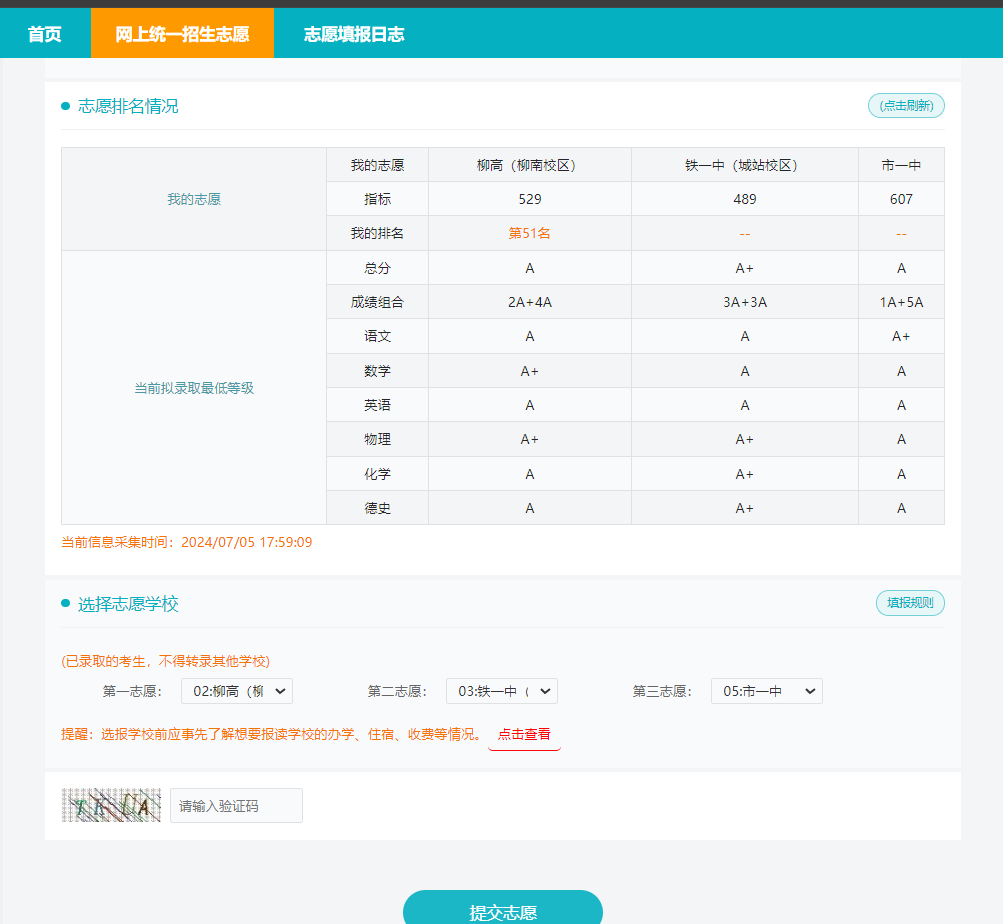Expand the 第二志愿 school dropdown
The width and height of the screenshot is (1003, 924).
(501, 691)
